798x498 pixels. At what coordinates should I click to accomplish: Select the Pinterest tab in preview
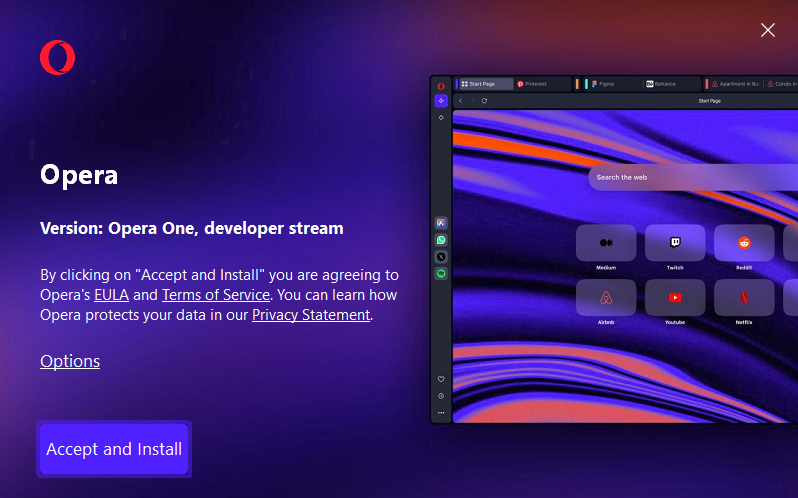542,84
